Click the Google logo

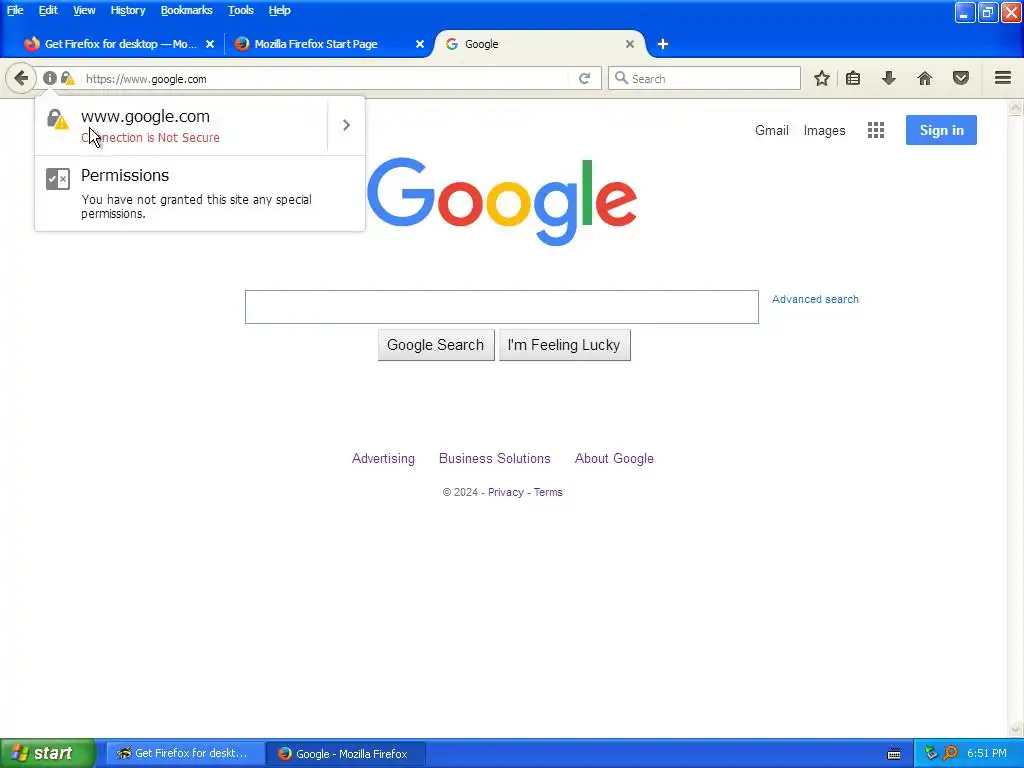(x=502, y=200)
